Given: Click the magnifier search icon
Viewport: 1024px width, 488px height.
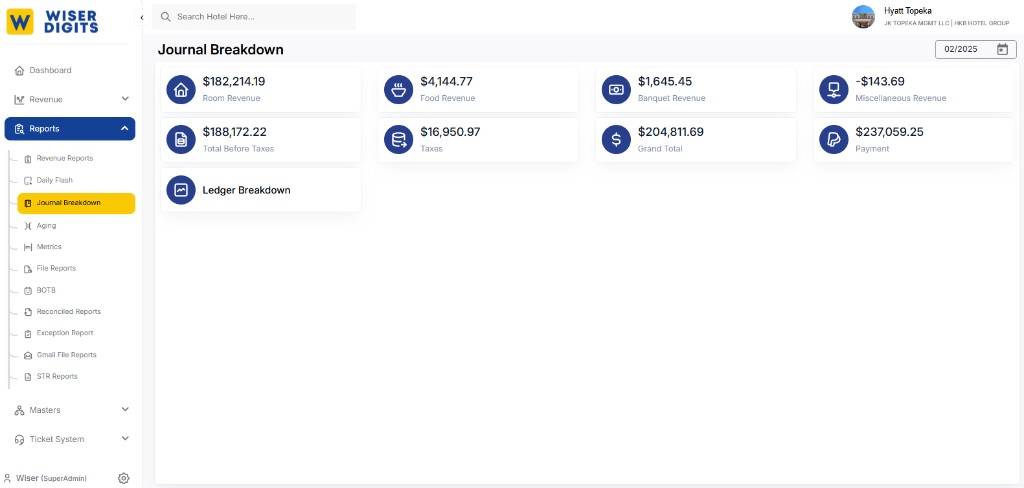Looking at the screenshot, I should [166, 17].
